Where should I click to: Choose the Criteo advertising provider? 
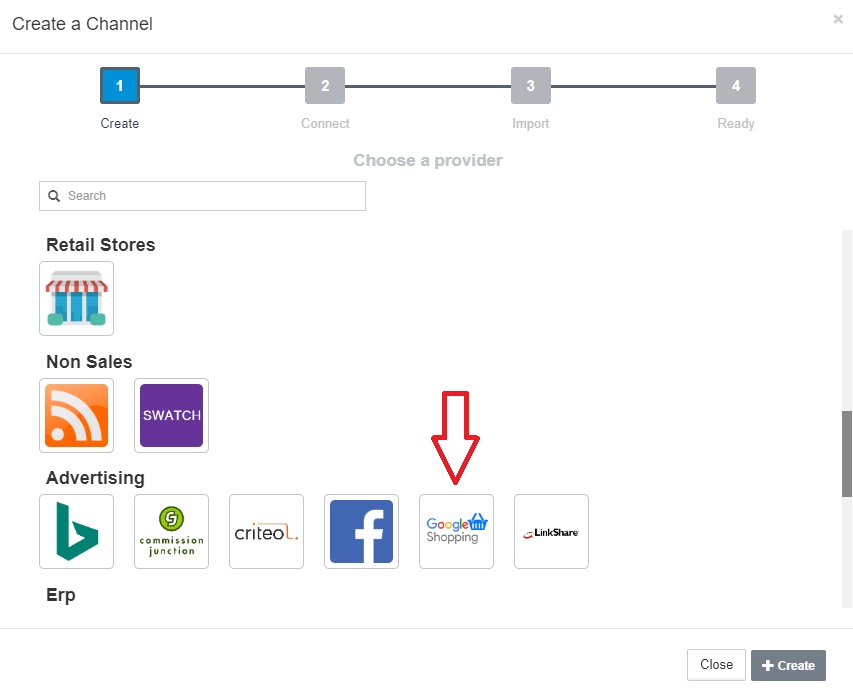[266, 531]
